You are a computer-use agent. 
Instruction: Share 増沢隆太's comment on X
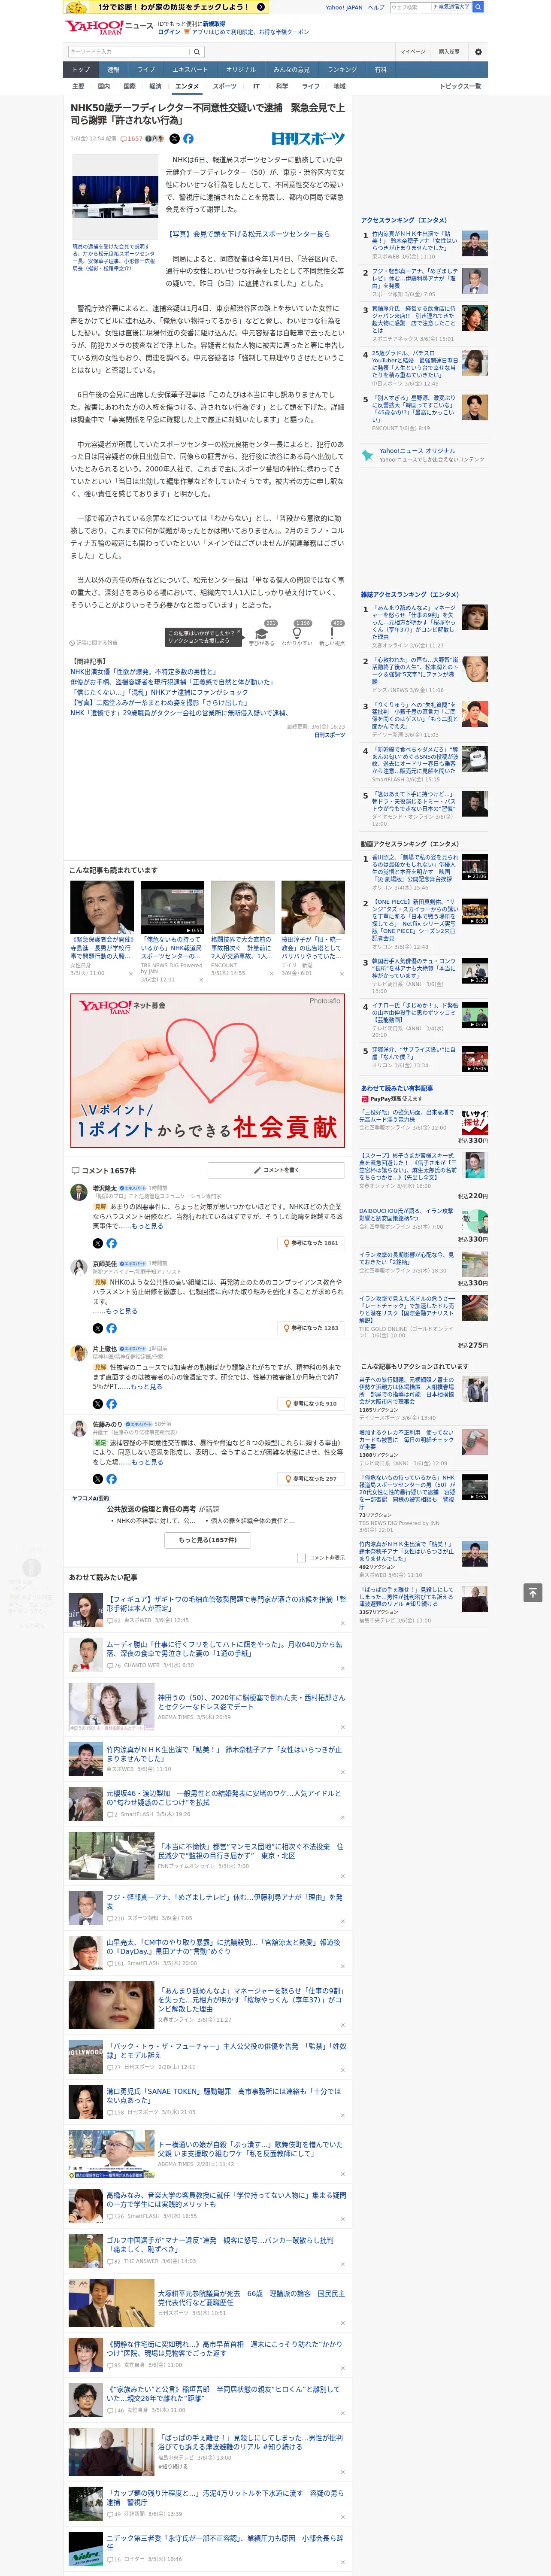click(x=97, y=1243)
